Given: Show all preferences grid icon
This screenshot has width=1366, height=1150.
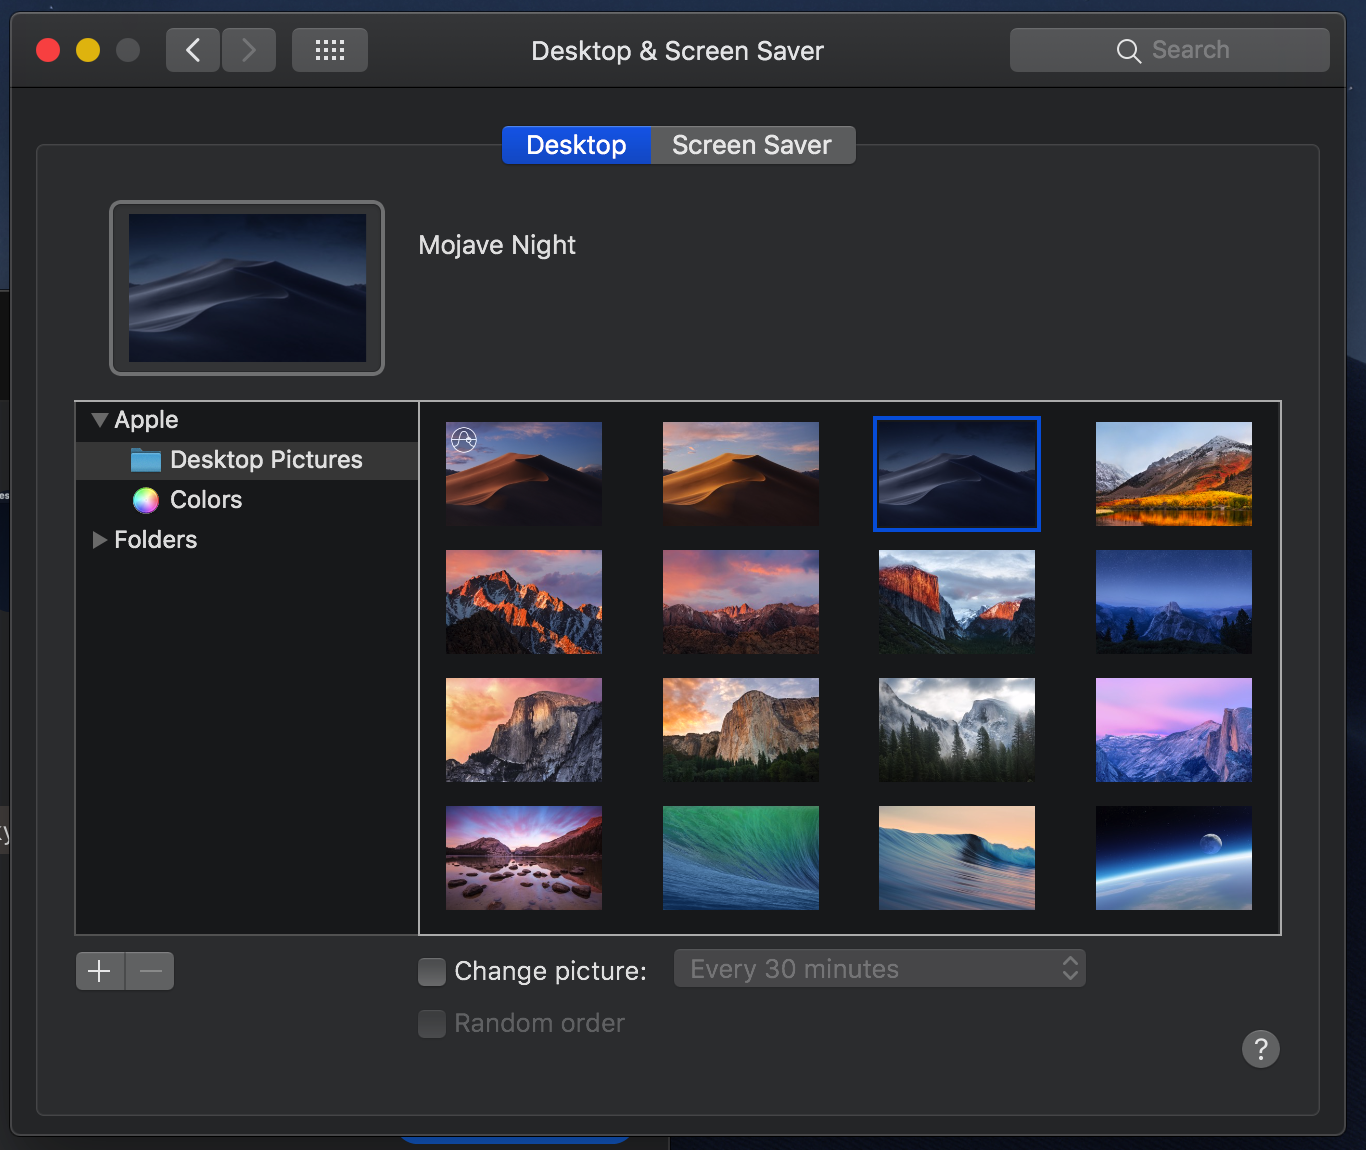Looking at the screenshot, I should pyautogui.click(x=330, y=50).
